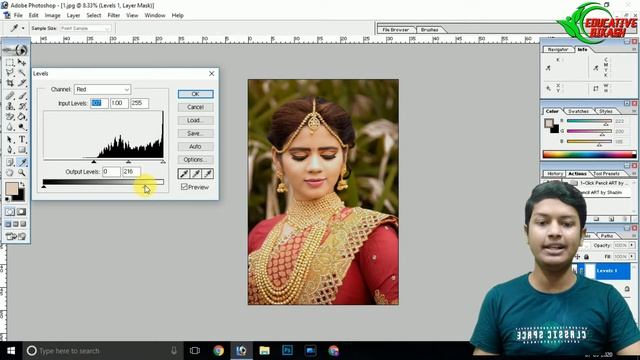The width and height of the screenshot is (640, 360).
Task: Select the Shape tool
Action: [22, 150]
